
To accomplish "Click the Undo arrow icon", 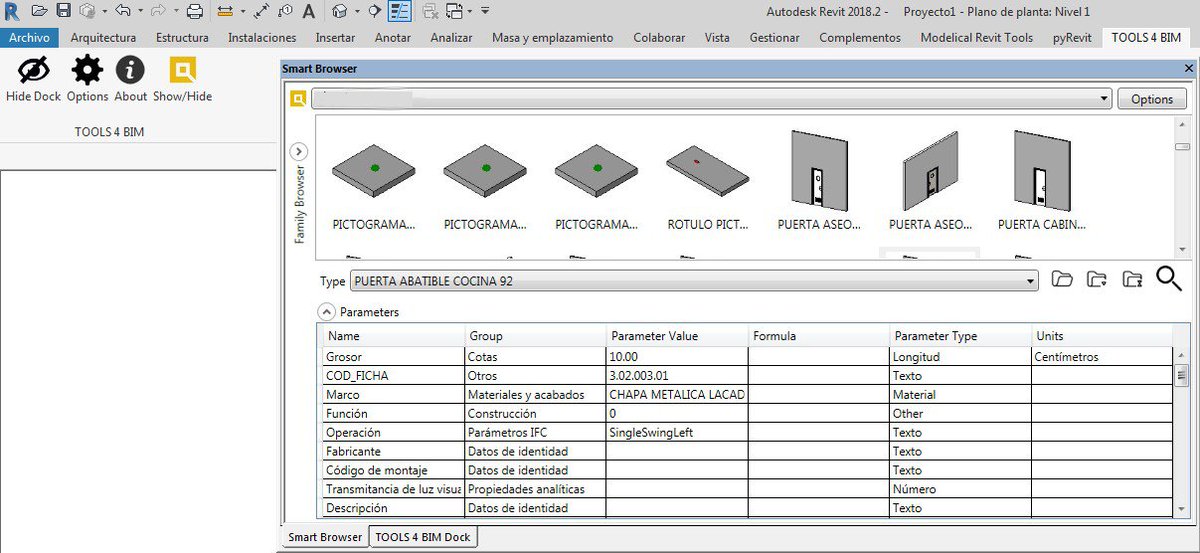I will coord(123,11).
